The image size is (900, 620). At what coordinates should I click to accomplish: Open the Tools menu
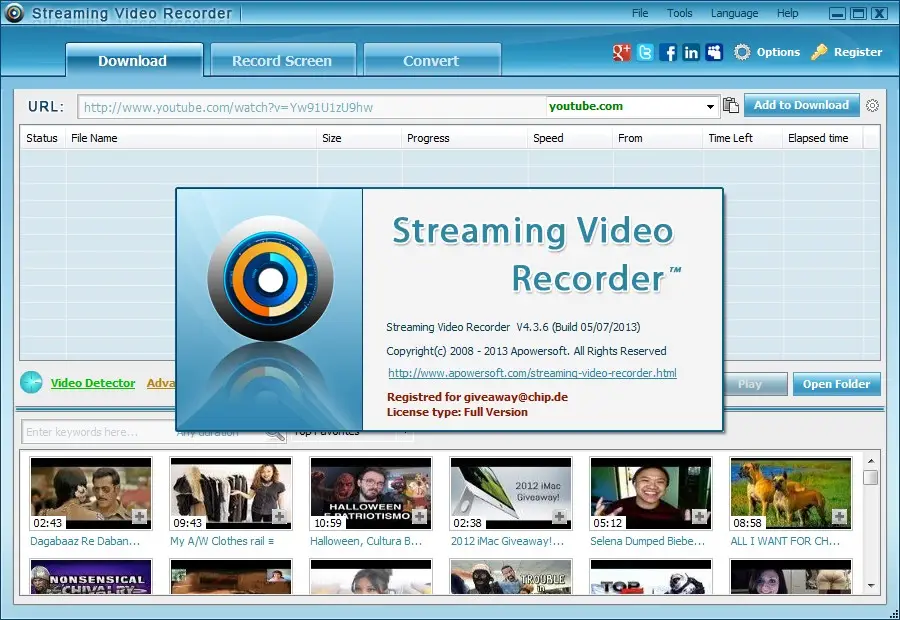[680, 13]
